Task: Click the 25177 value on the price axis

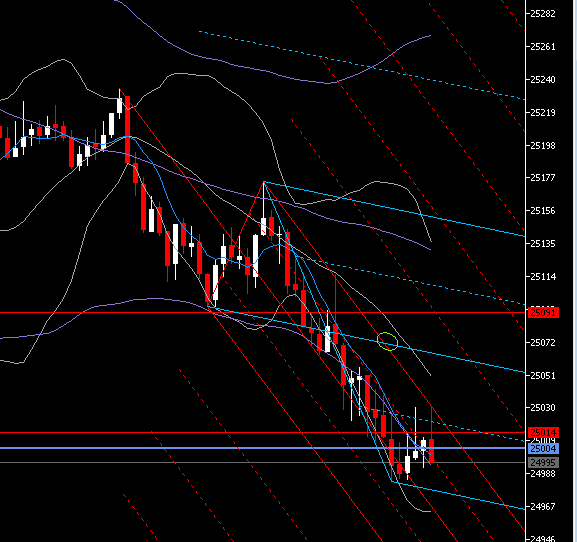Action: pos(543,178)
